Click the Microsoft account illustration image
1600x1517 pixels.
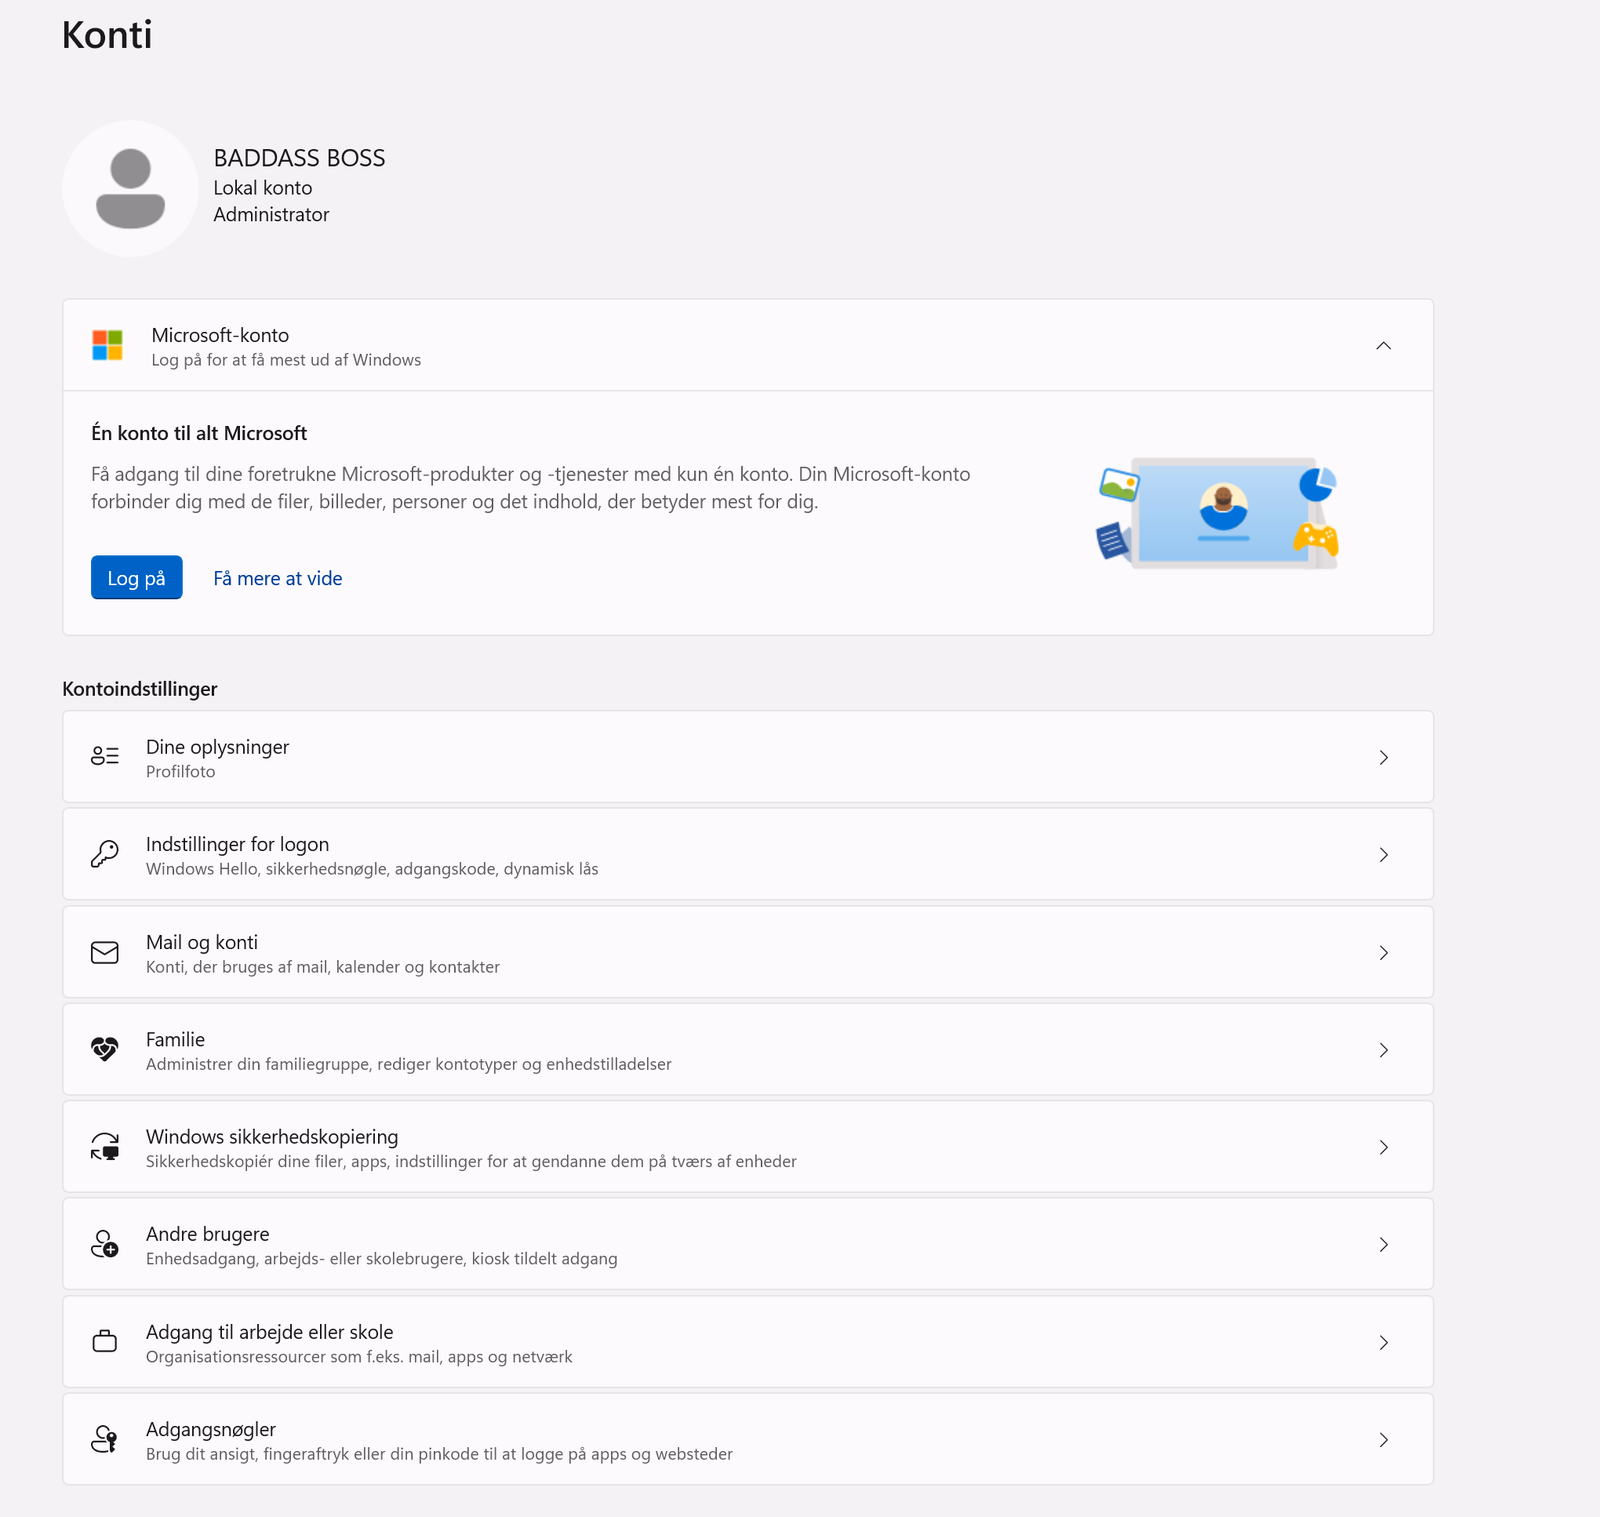point(1217,513)
